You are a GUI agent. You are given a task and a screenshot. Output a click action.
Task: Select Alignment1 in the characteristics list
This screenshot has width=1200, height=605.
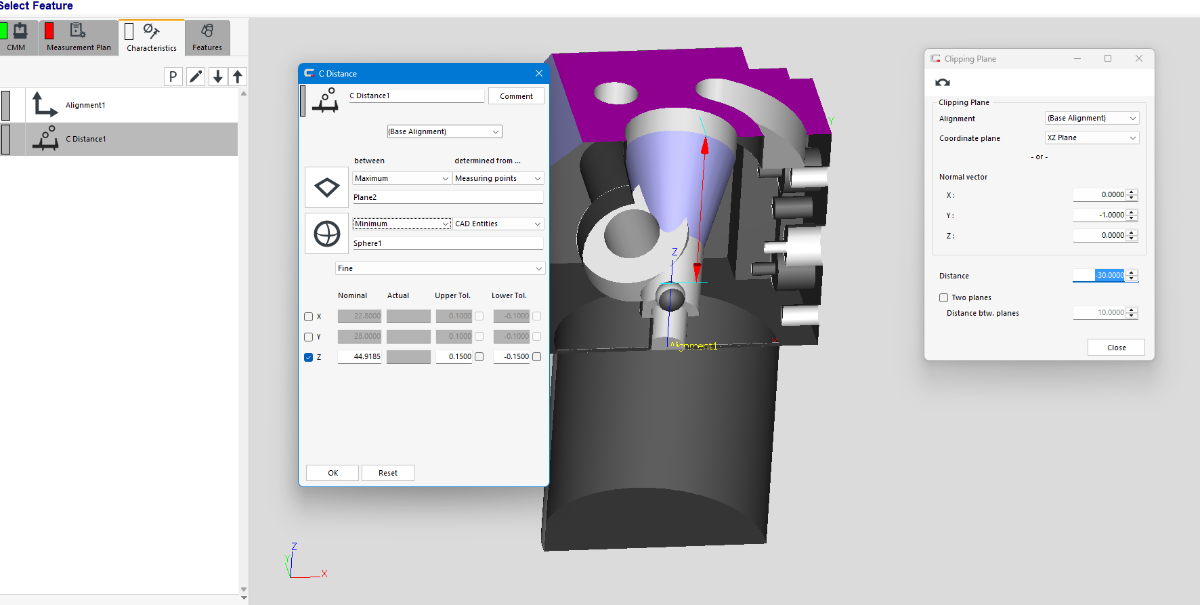[x=85, y=105]
